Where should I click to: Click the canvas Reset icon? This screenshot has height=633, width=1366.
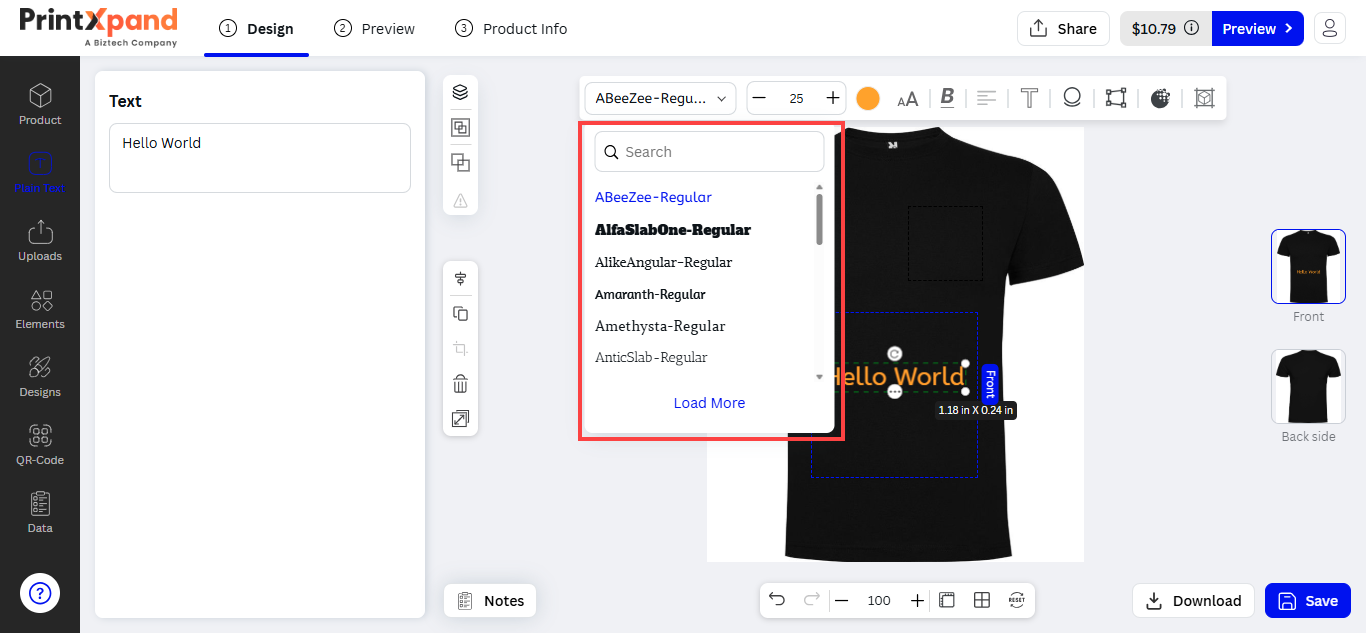pyautogui.click(x=1017, y=600)
